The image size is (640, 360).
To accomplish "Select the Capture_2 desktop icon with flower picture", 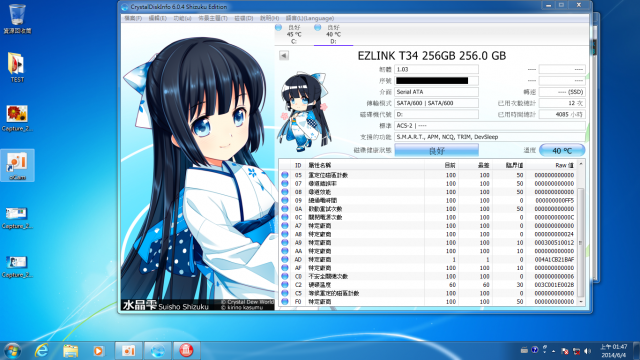I will pyautogui.click(x=17, y=118).
